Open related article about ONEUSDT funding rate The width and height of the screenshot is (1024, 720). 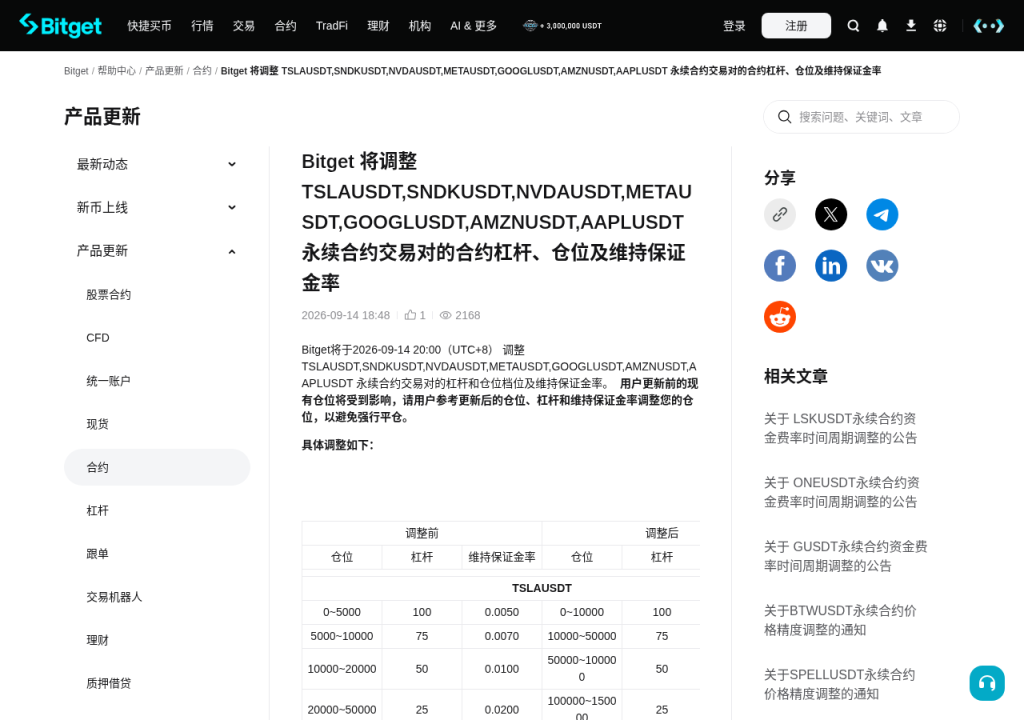(x=842, y=492)
